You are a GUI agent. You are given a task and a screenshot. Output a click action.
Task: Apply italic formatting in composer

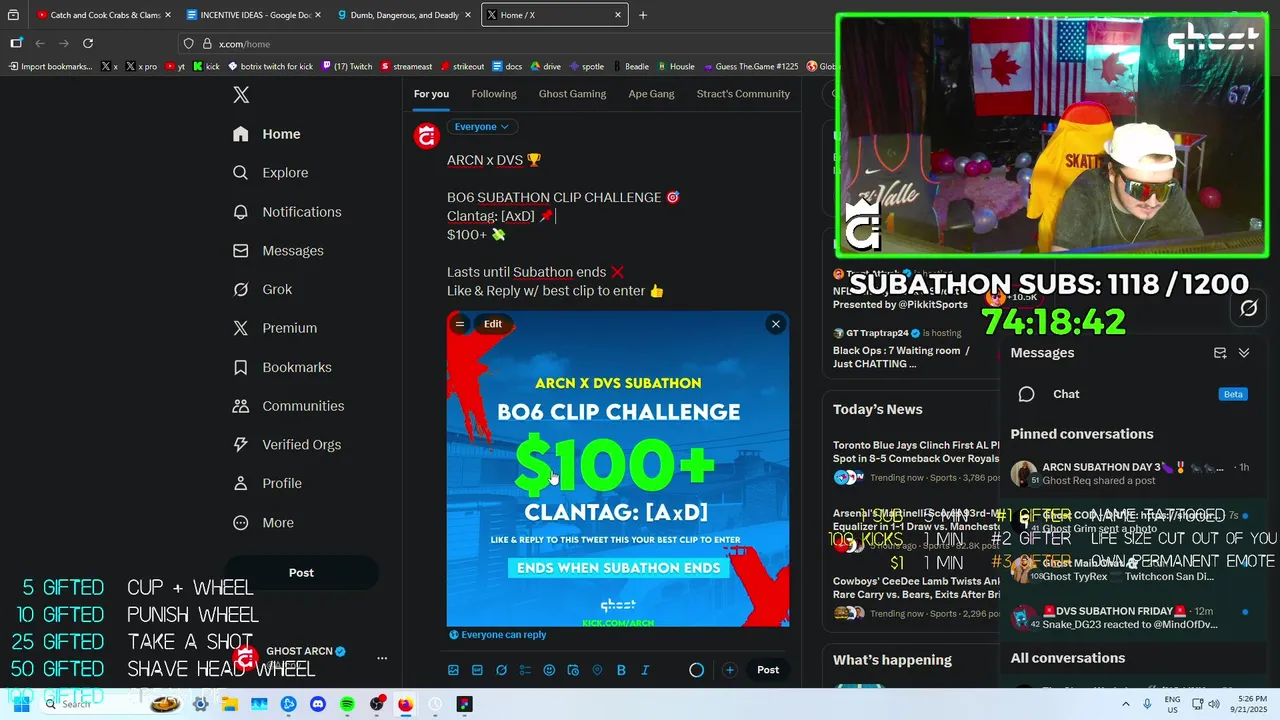point(645,670)
